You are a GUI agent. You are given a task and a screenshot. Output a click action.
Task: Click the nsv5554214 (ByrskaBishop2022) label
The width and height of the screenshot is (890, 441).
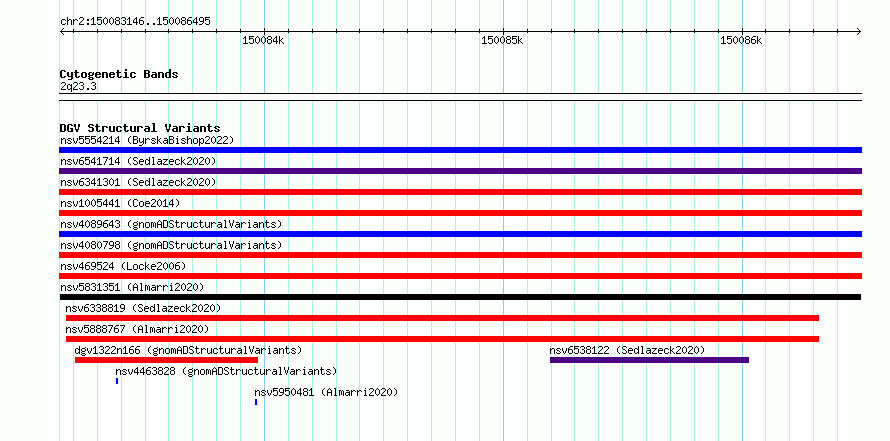(147, 140)
